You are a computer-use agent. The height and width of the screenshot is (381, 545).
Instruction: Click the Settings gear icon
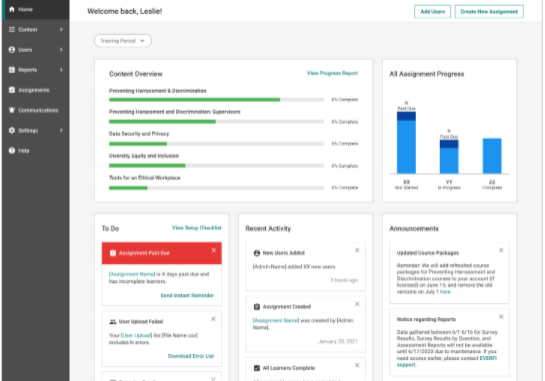click(x=12, y=130)
